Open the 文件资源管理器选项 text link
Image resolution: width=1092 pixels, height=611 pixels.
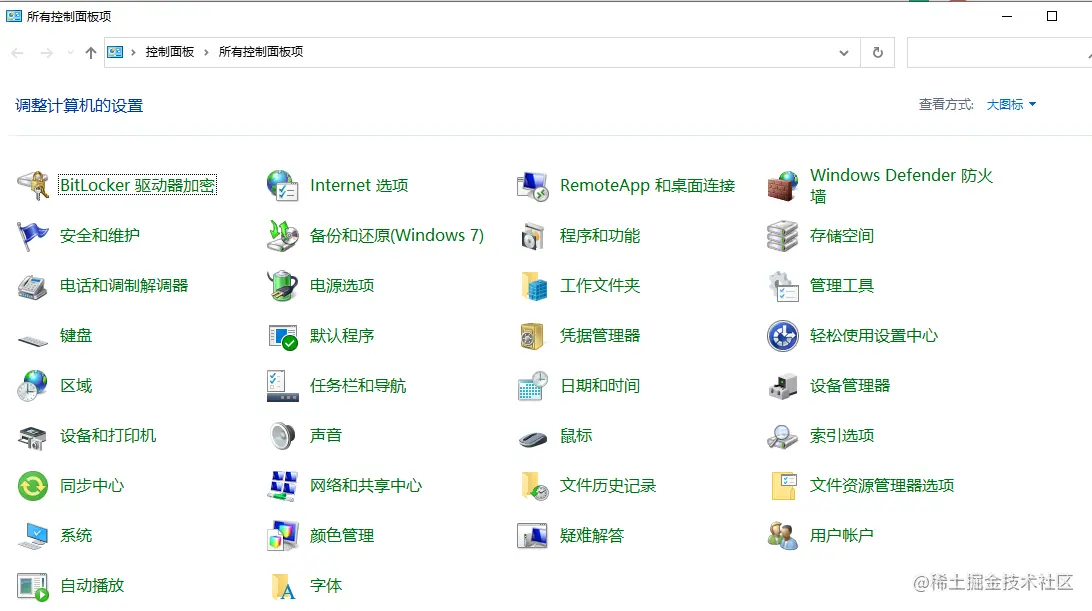tap(882, 486)
